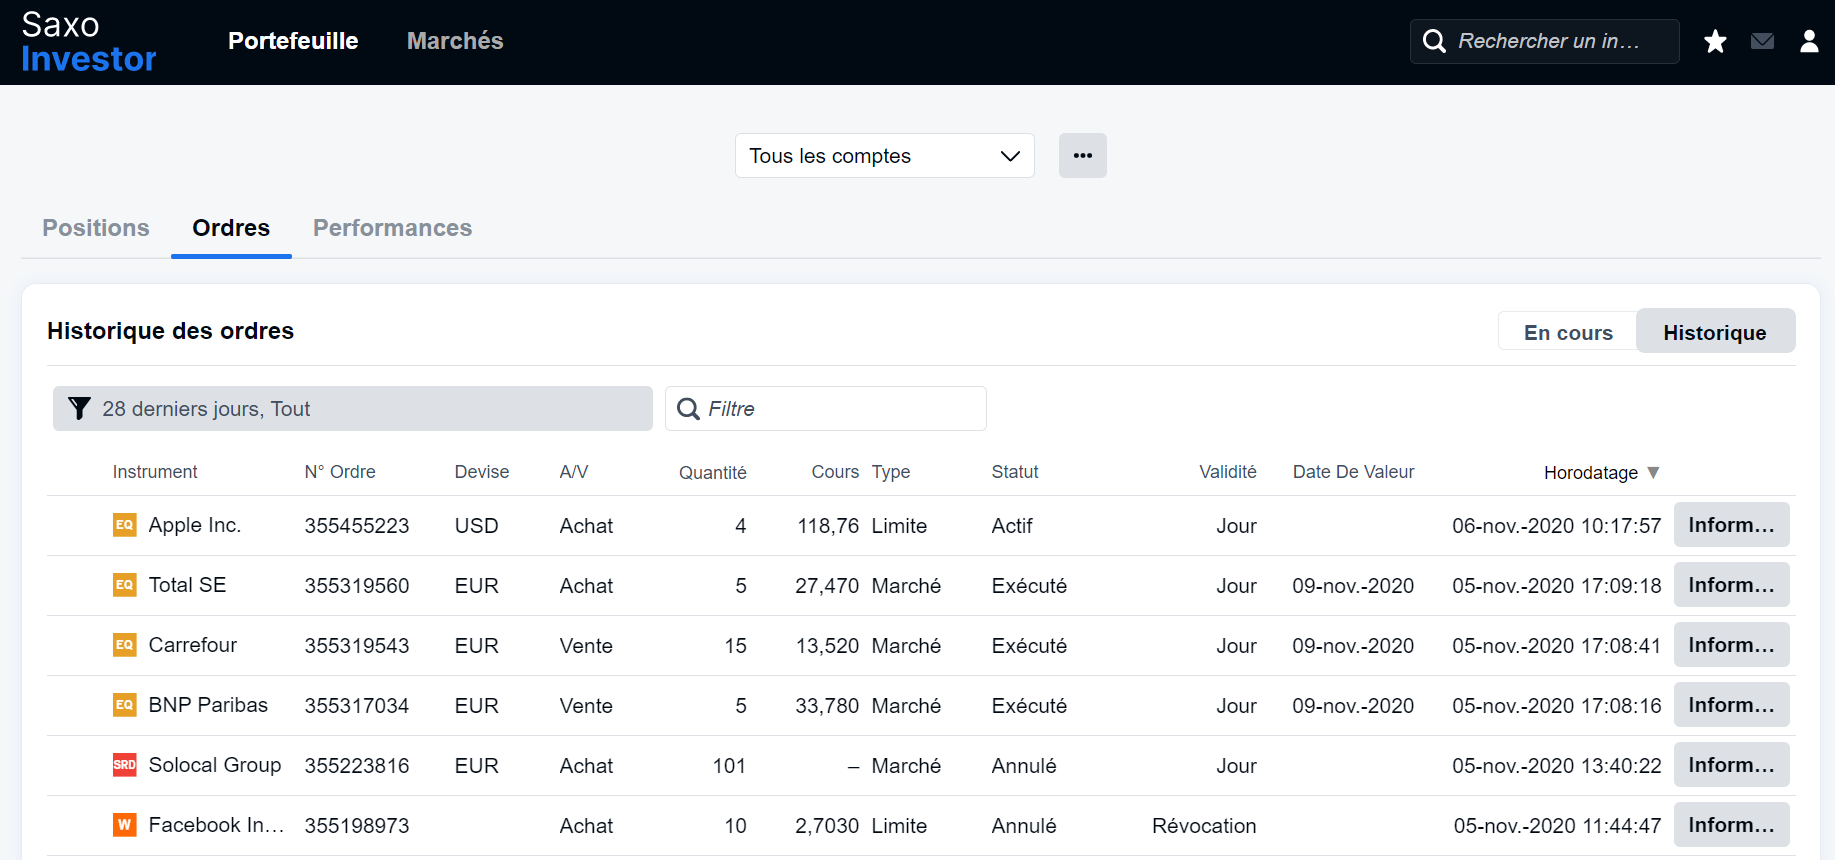Sort by Validité column header
Screen dimensions: 1835x860
pos(1228,472)
